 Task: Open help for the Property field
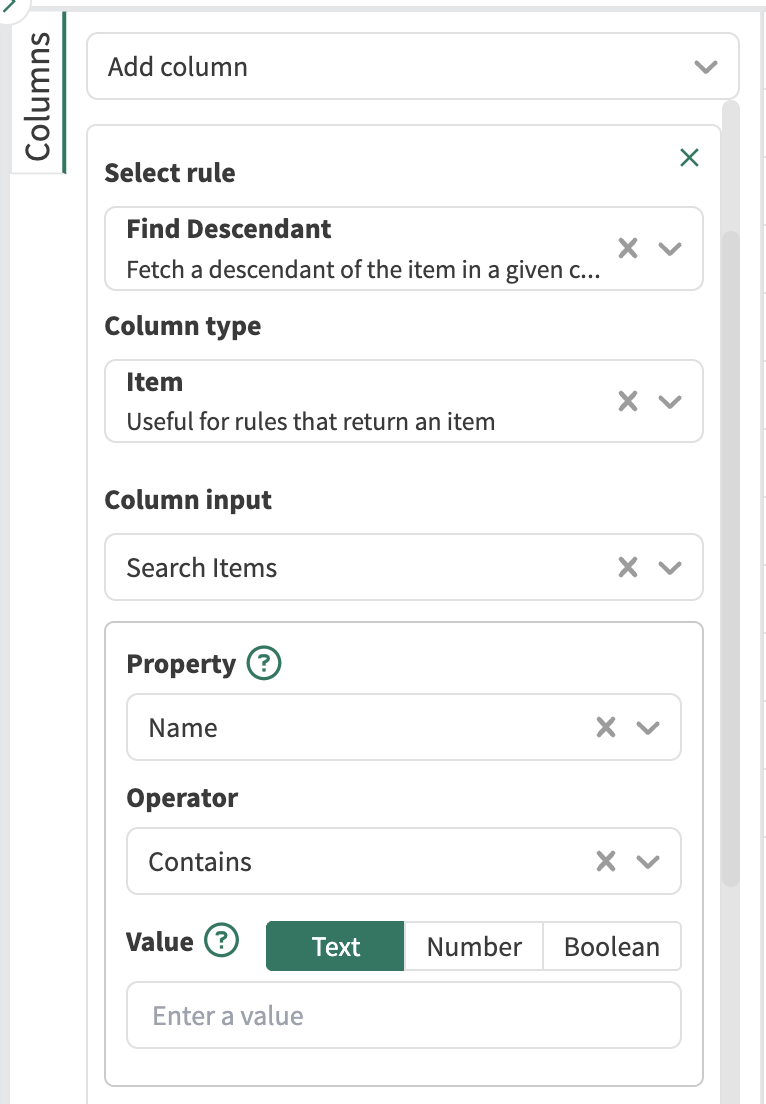click(264, 664)
